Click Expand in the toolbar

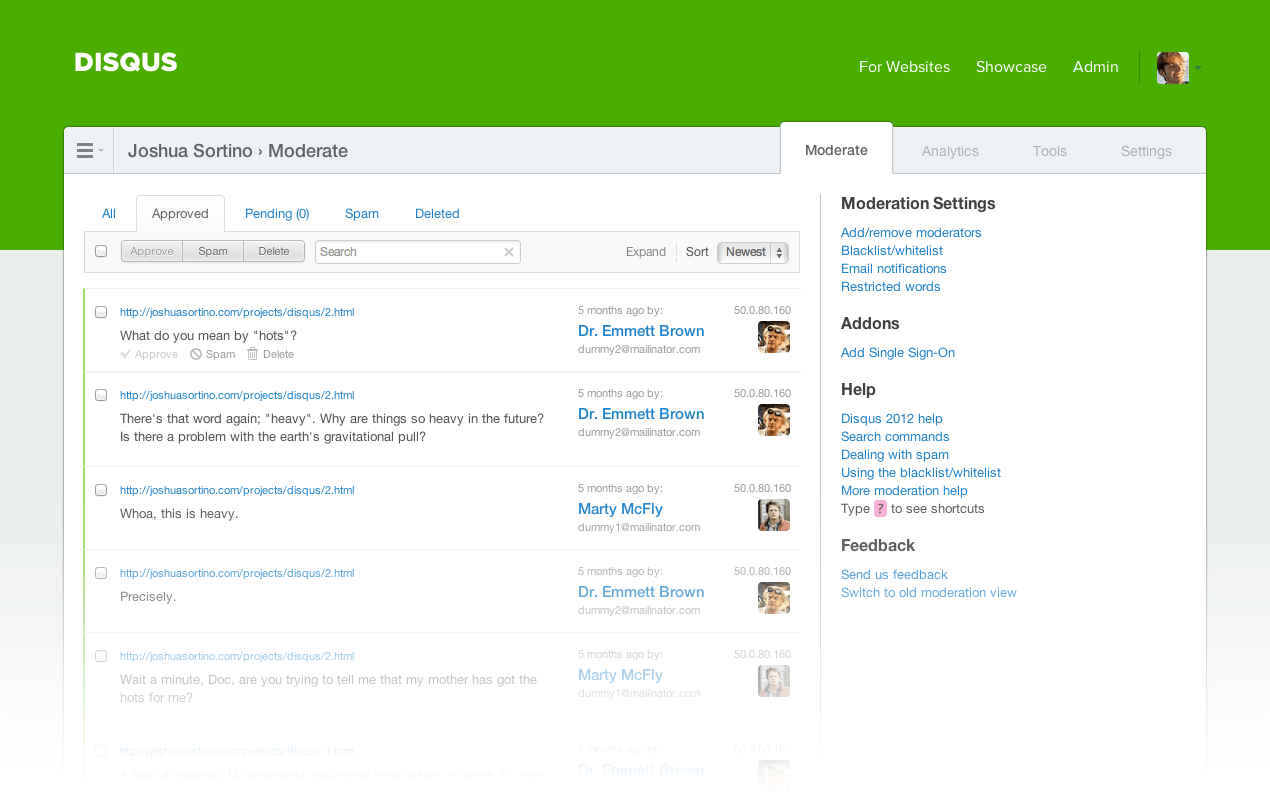[x=646, y=252]
